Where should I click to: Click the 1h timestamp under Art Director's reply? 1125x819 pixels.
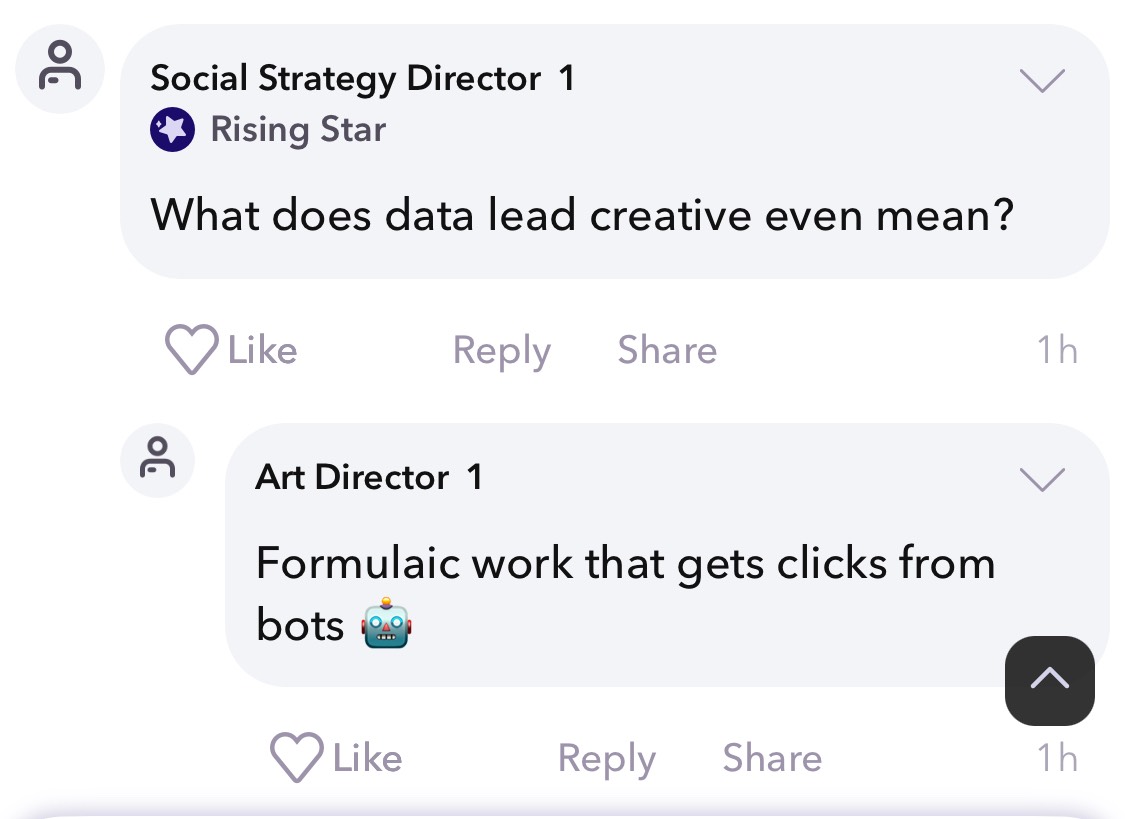[x=1056, y=758]
